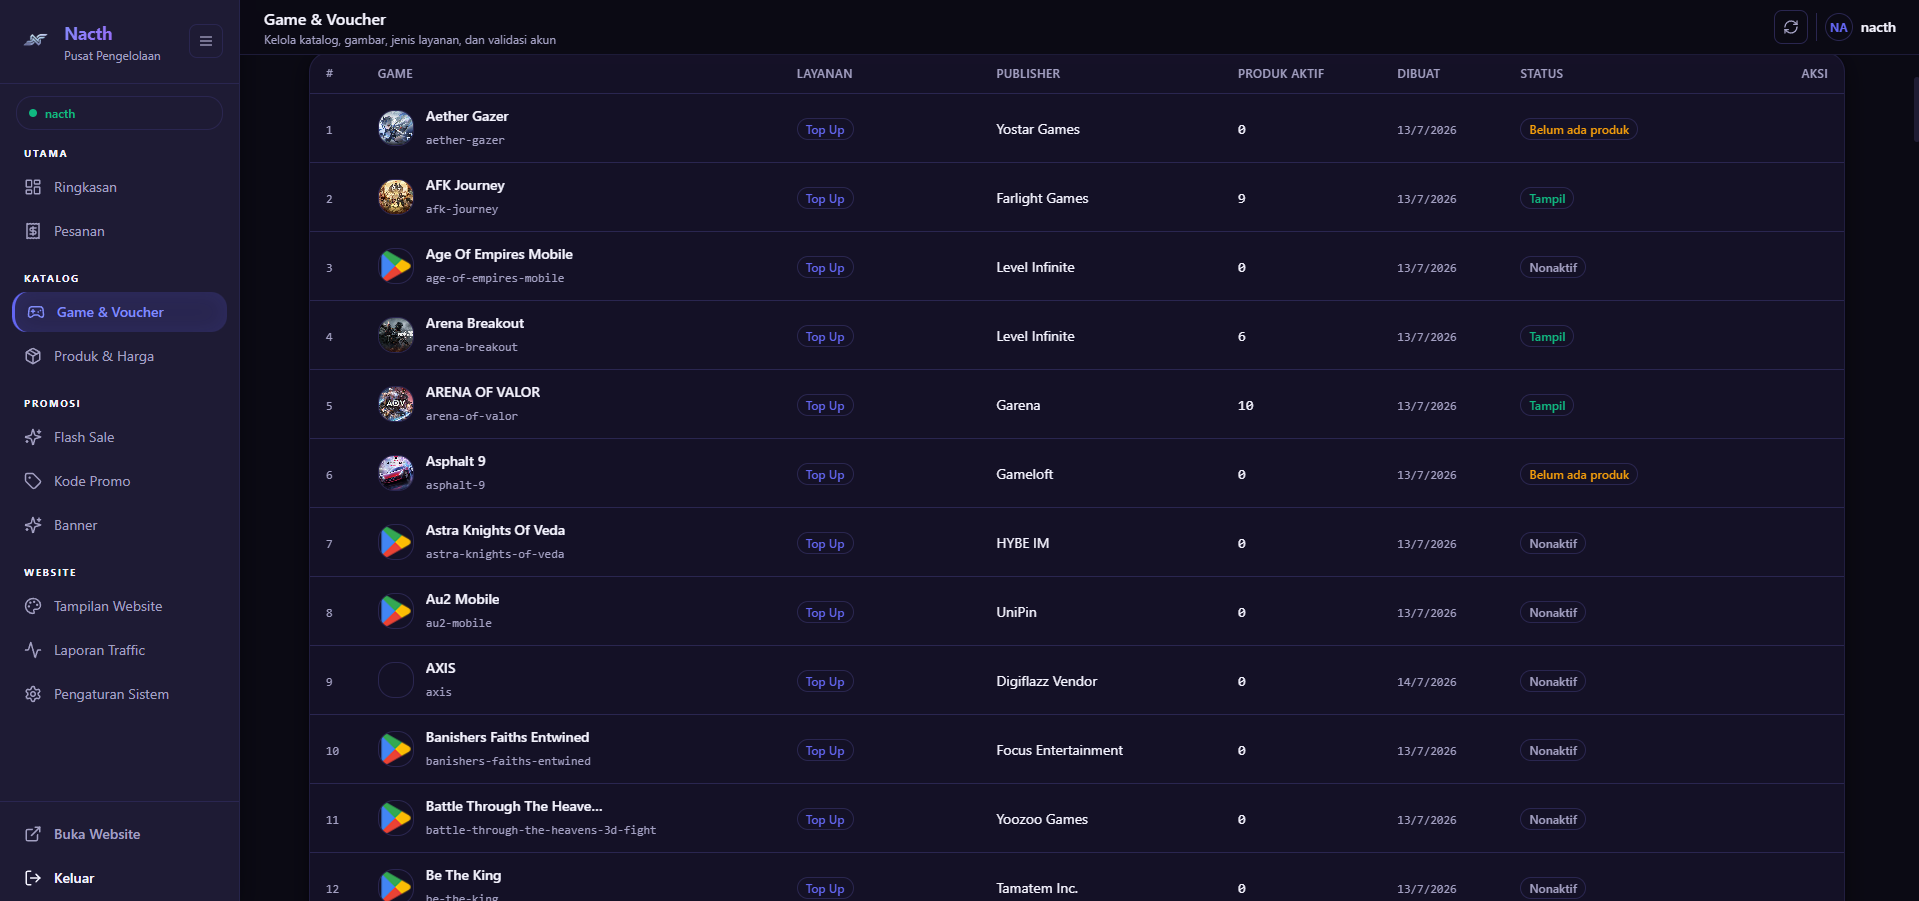Click the AFK Journey game thumbnail
This screenshot has width=1919, height=901.
click(x=396, y=197)
